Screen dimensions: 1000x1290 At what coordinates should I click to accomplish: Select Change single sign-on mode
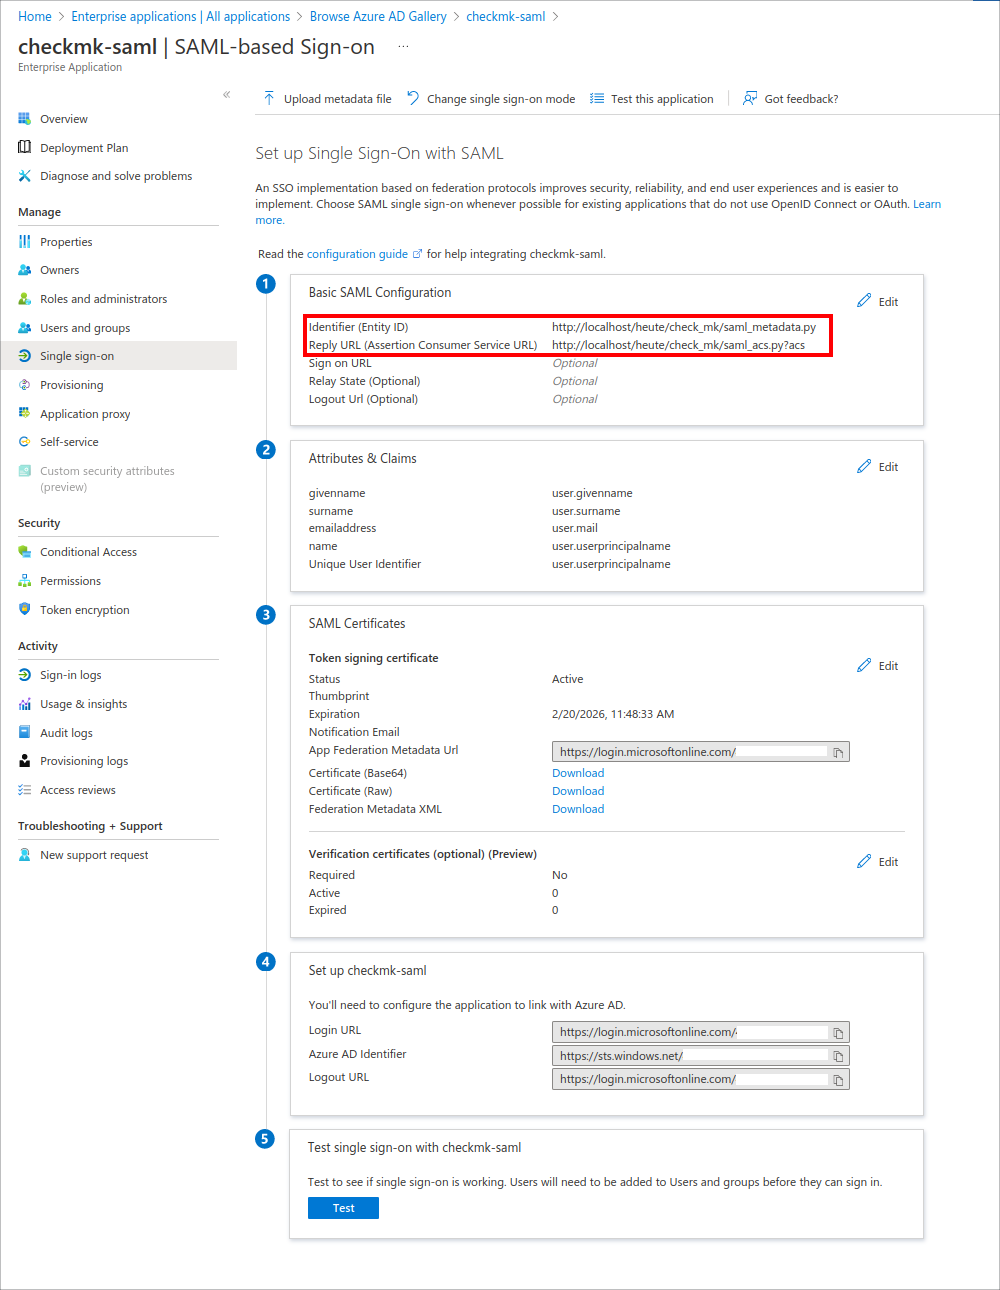(411, 98)
